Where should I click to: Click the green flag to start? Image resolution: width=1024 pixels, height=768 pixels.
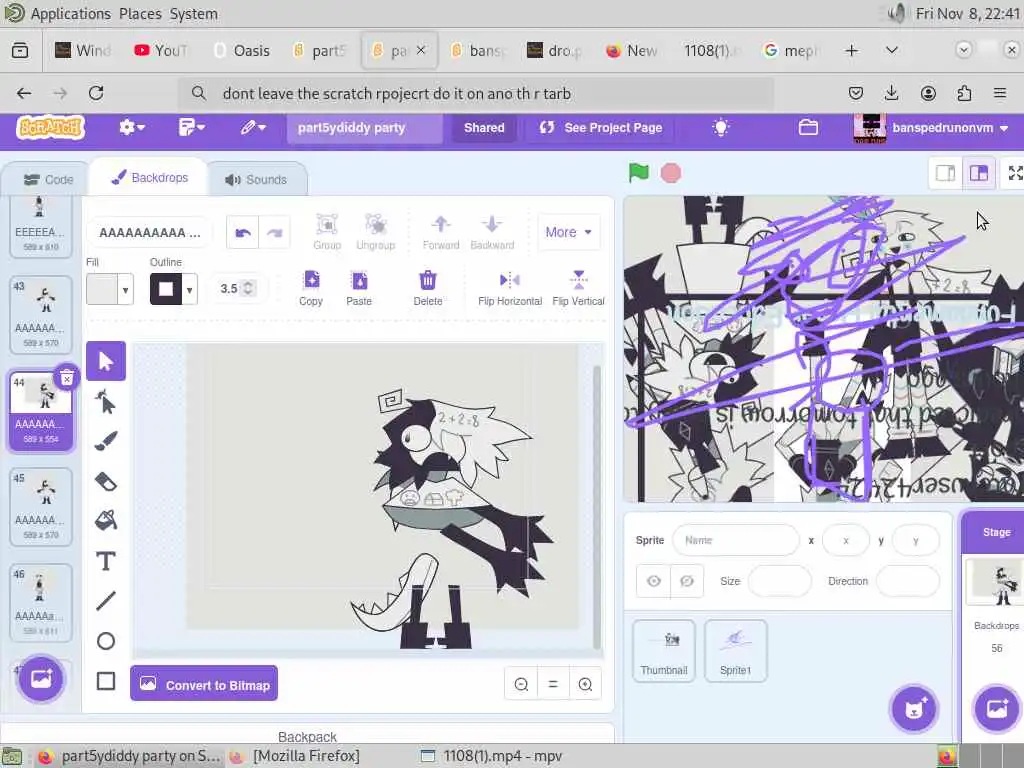click(x=639, y=173)
